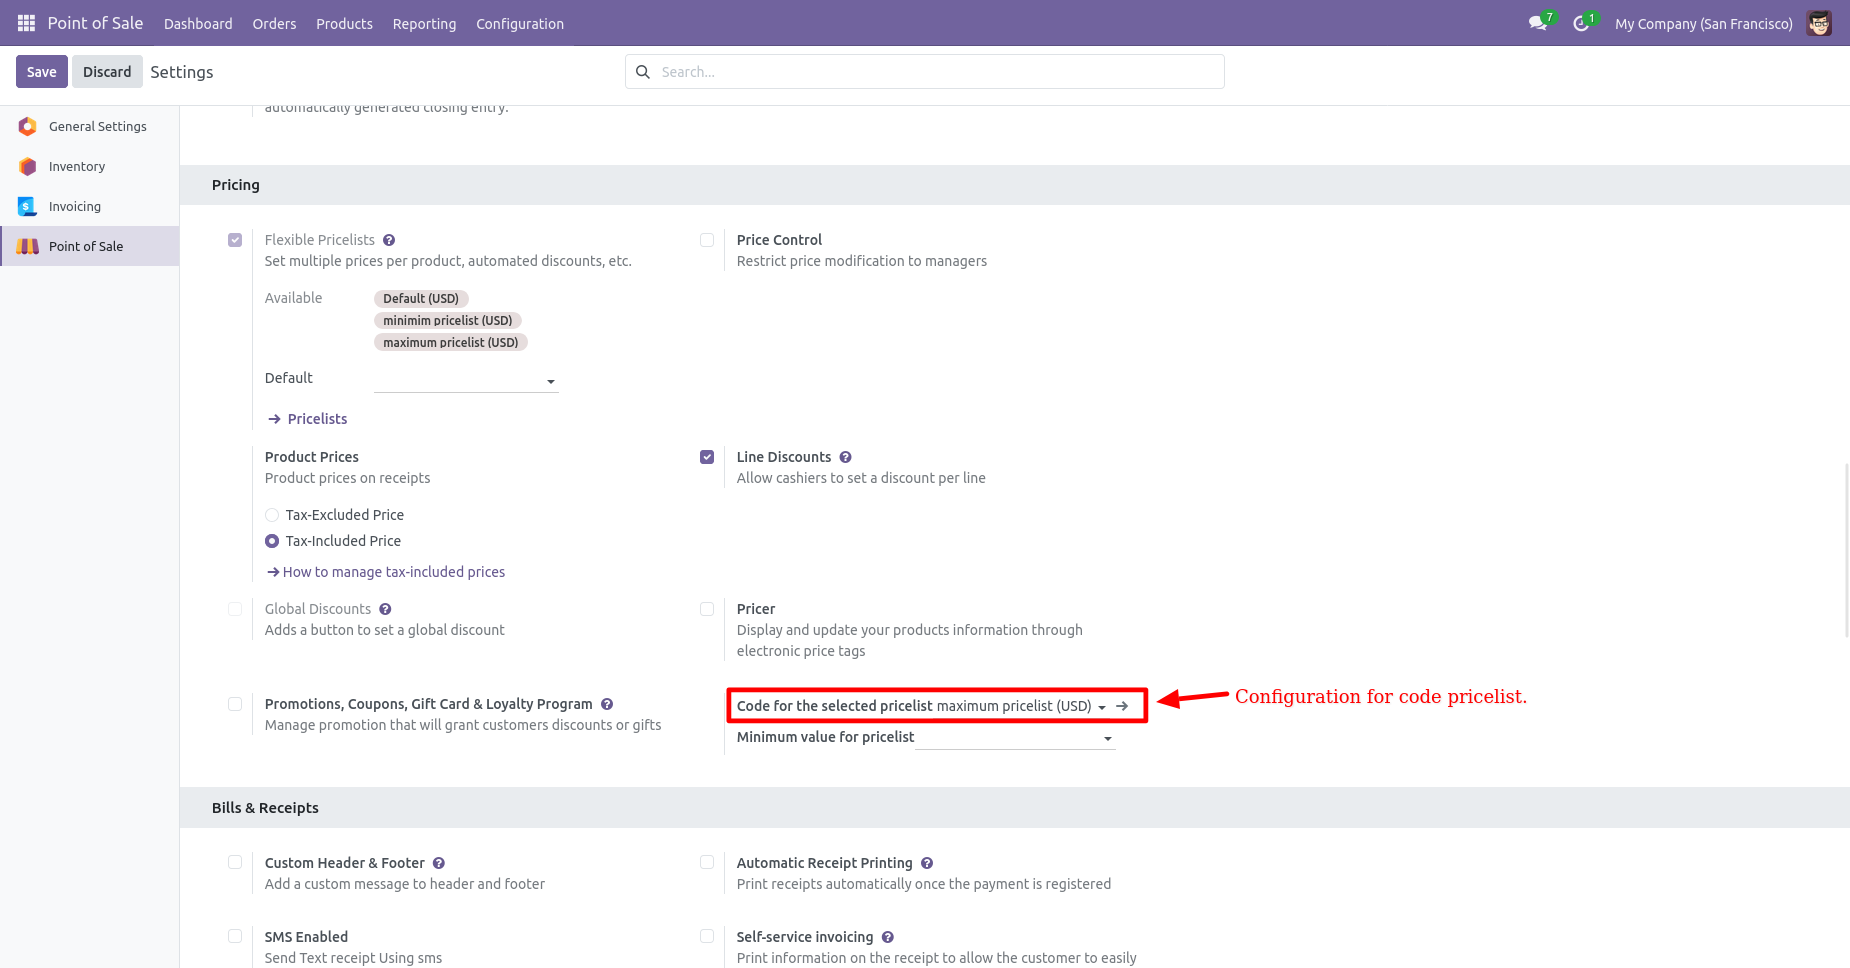The height and width of the screenshot is (968, 1850).
Task: Save the settings
Action: [x=42, y=72]
